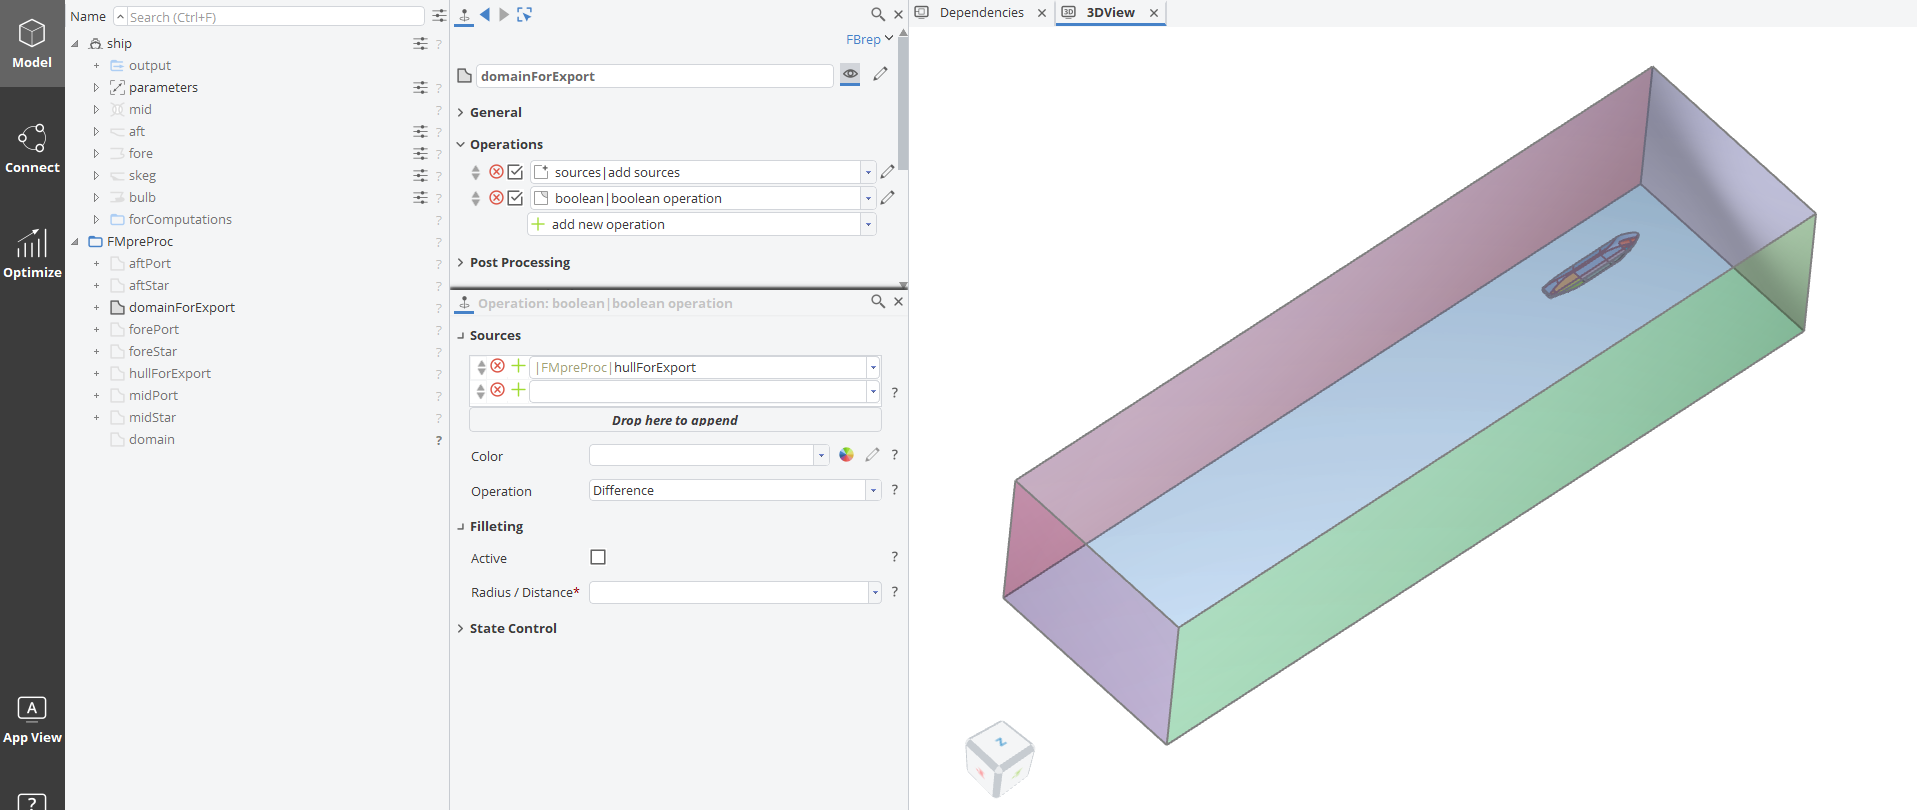This screenshot has height=810, width=1917.
Task: Add a source after hullForExport row
Action: coord(518,366)
